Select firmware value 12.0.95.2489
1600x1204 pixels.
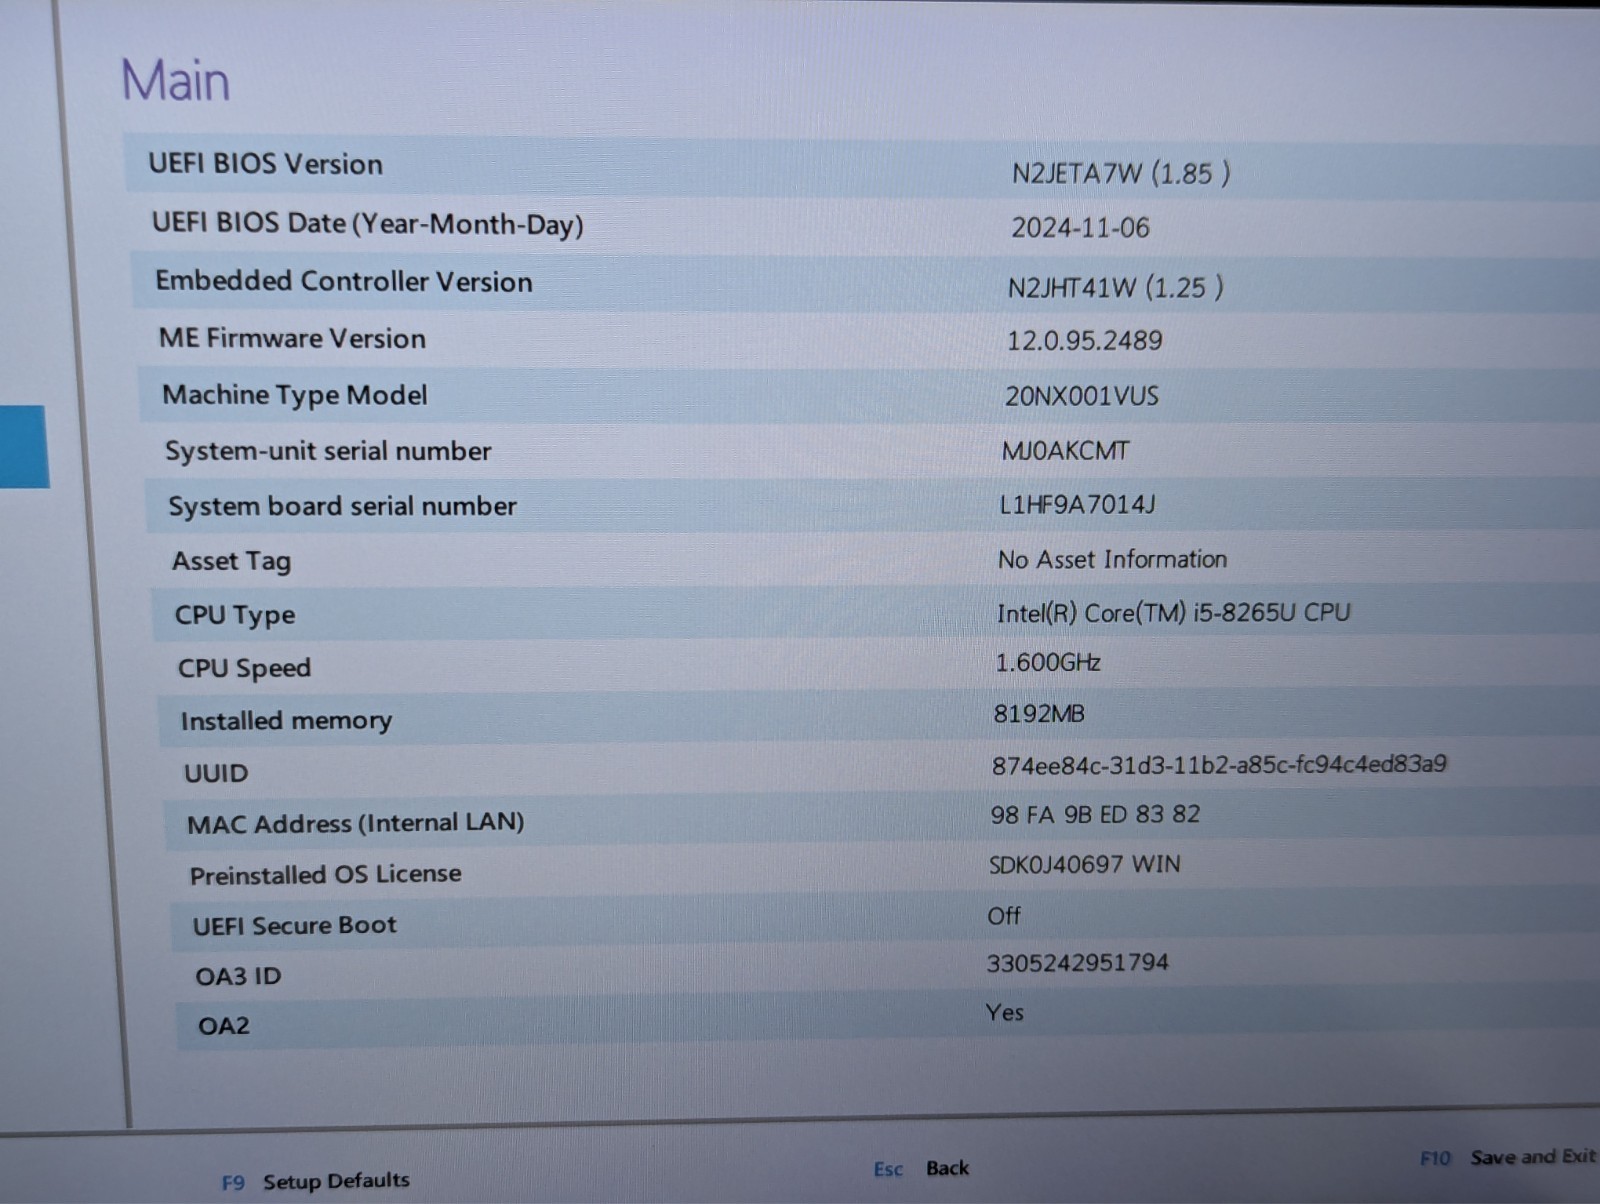coord(1084,341)
